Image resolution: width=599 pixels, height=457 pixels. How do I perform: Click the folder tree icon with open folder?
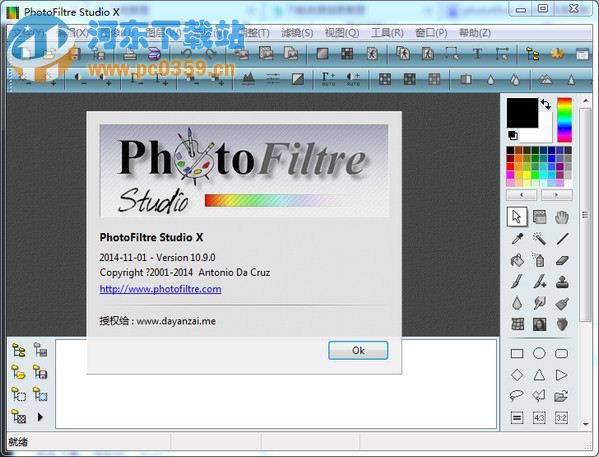[x=18, y=372]
